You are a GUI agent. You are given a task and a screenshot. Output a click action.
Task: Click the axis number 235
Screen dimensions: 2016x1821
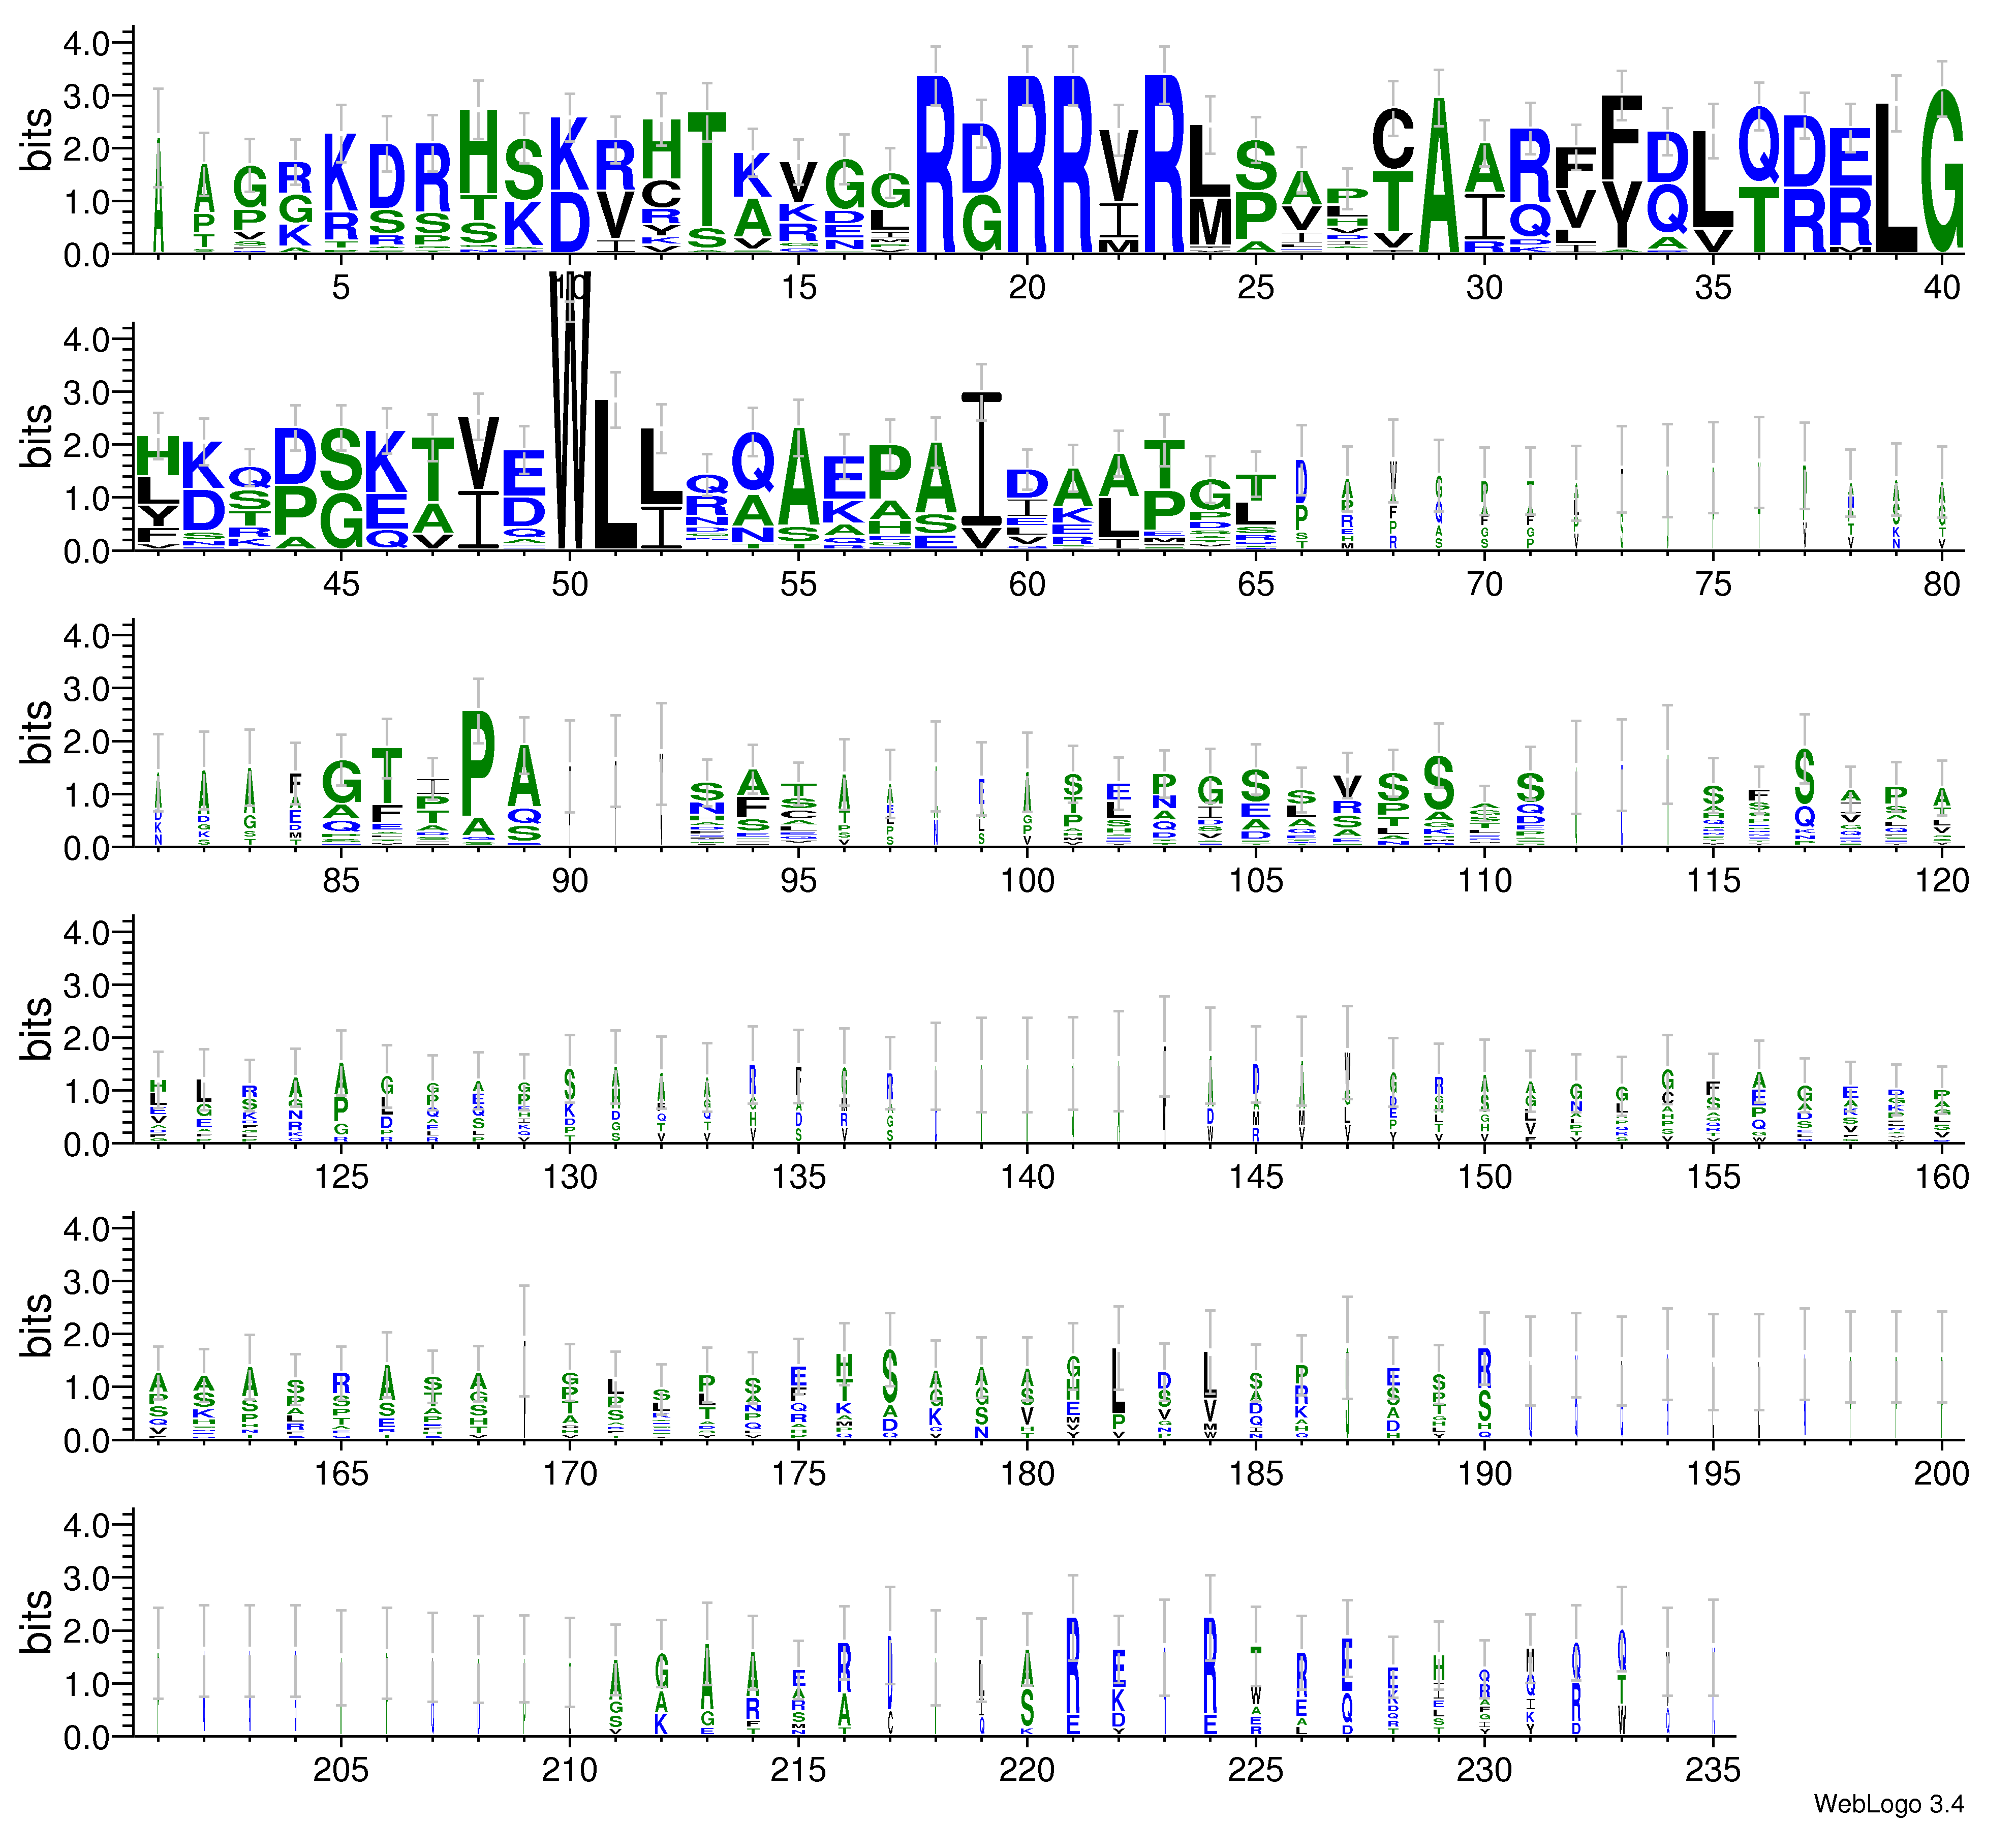[x=1712, y=1771]
